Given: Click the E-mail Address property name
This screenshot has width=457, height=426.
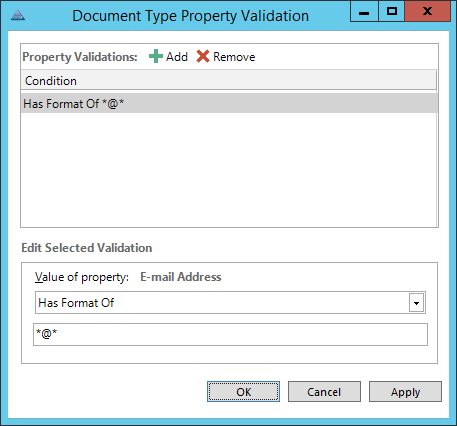Looking at the screenshot, I should pyautogui.click(x=181, y=277).
